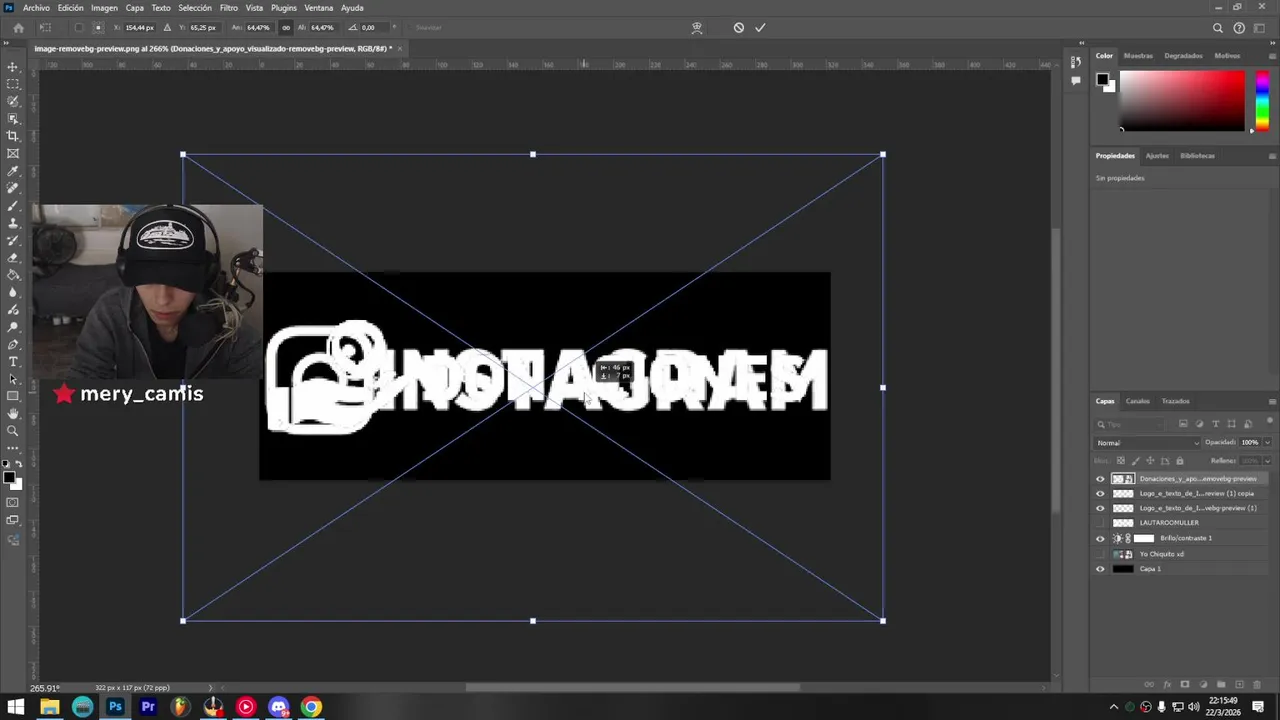Hide the Donaciones_y_apo layer

pyautogui.click(x=1101, y=479)
